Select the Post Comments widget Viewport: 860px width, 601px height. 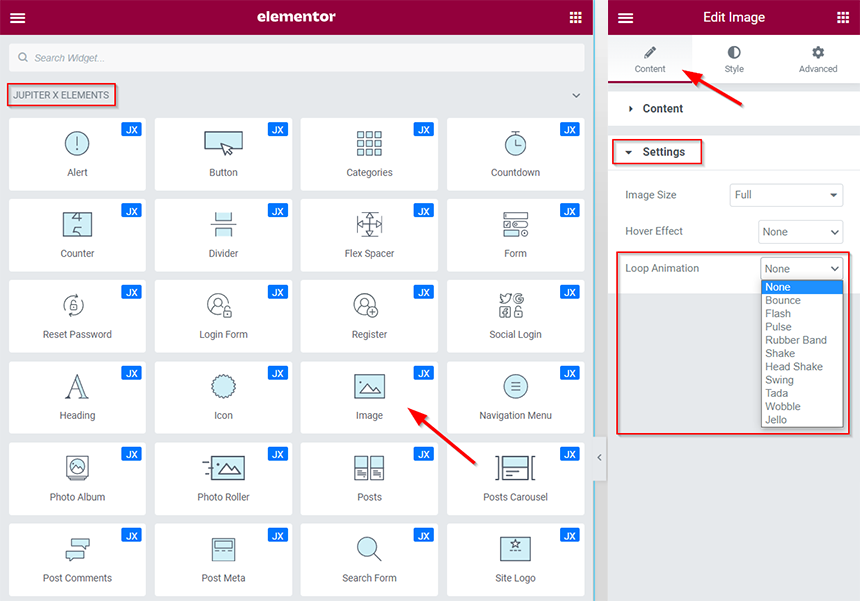tap(77, 560)
